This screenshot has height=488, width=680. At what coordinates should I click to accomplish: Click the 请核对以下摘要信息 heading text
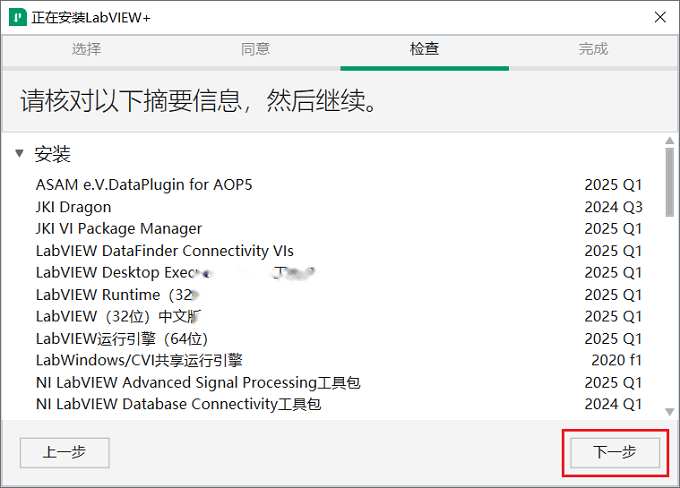tap(198, 101)
